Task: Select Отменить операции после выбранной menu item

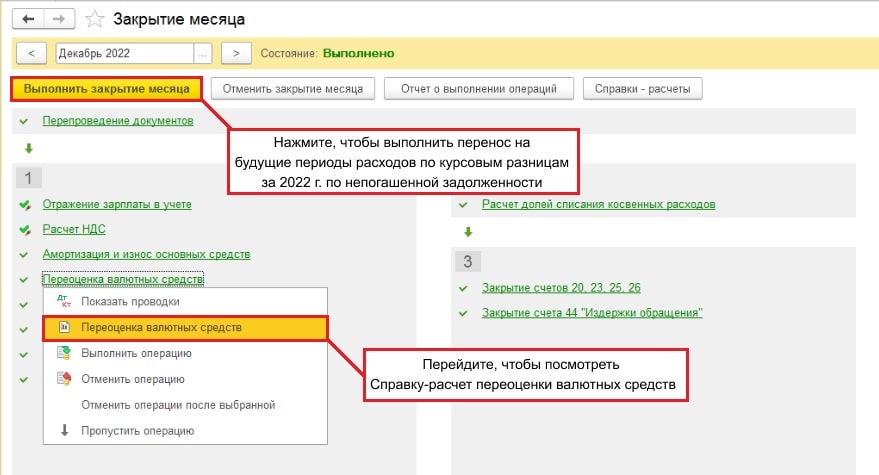Action: (x=177, y=405)
